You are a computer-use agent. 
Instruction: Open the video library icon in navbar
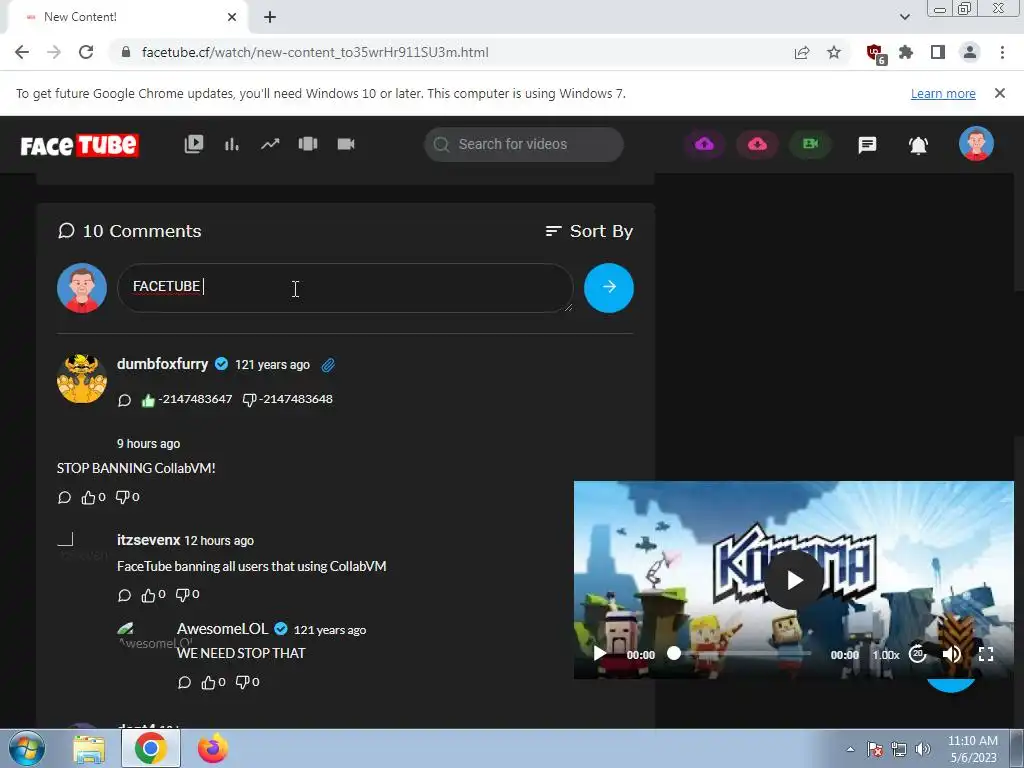[x=194, y=144]
